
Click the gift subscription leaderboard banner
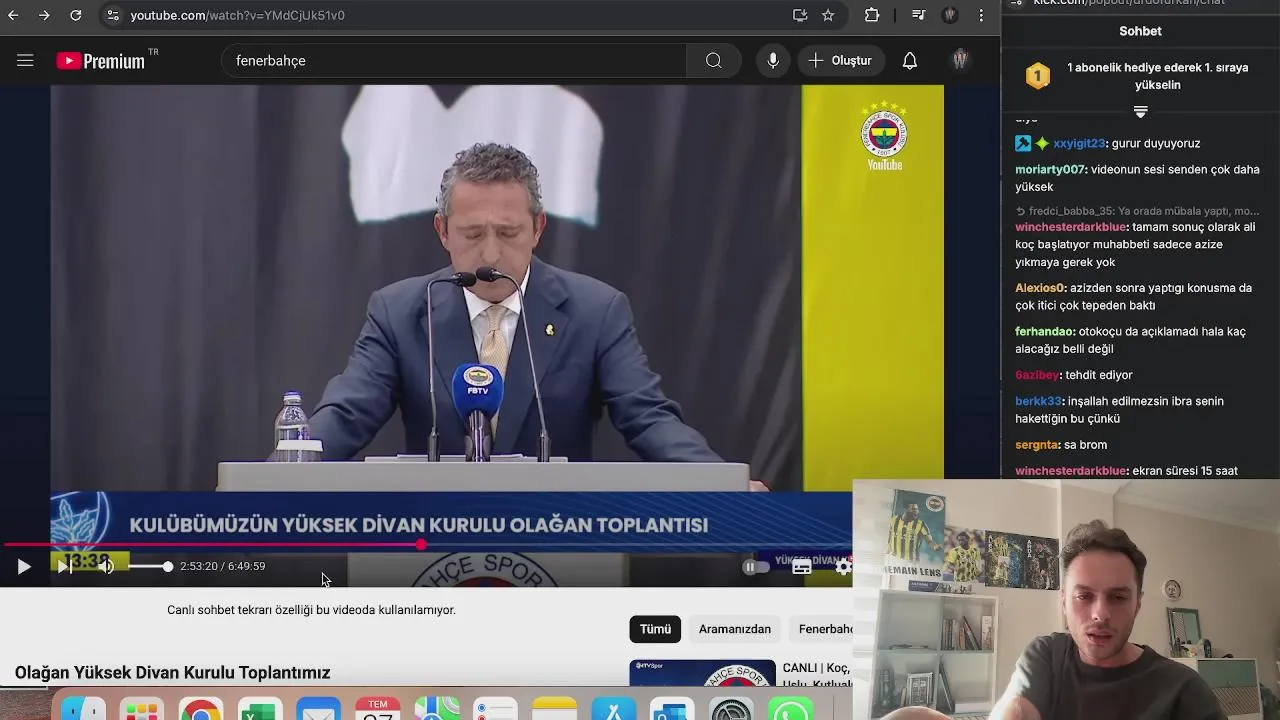pyautogui.click(x=1140, y=76)
